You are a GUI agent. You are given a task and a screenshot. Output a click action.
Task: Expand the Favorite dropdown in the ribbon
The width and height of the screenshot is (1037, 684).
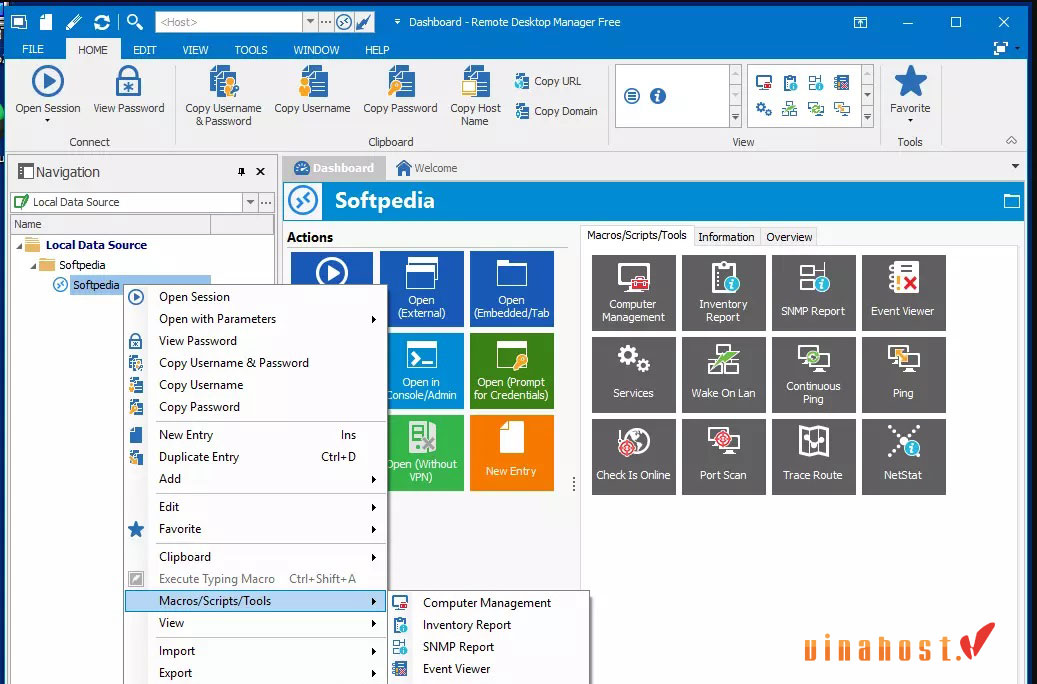coord(910,120)
